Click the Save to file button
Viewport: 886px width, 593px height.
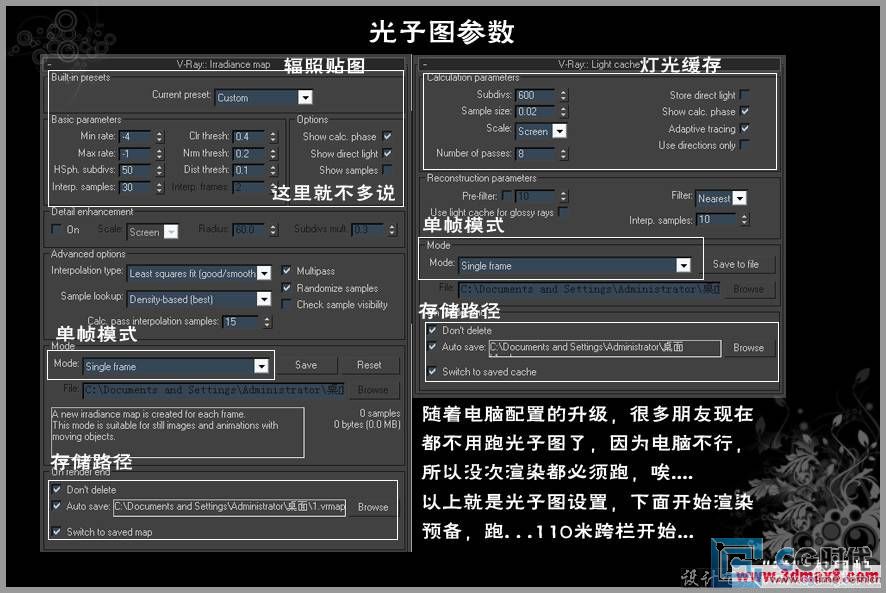tap(736, 264)
